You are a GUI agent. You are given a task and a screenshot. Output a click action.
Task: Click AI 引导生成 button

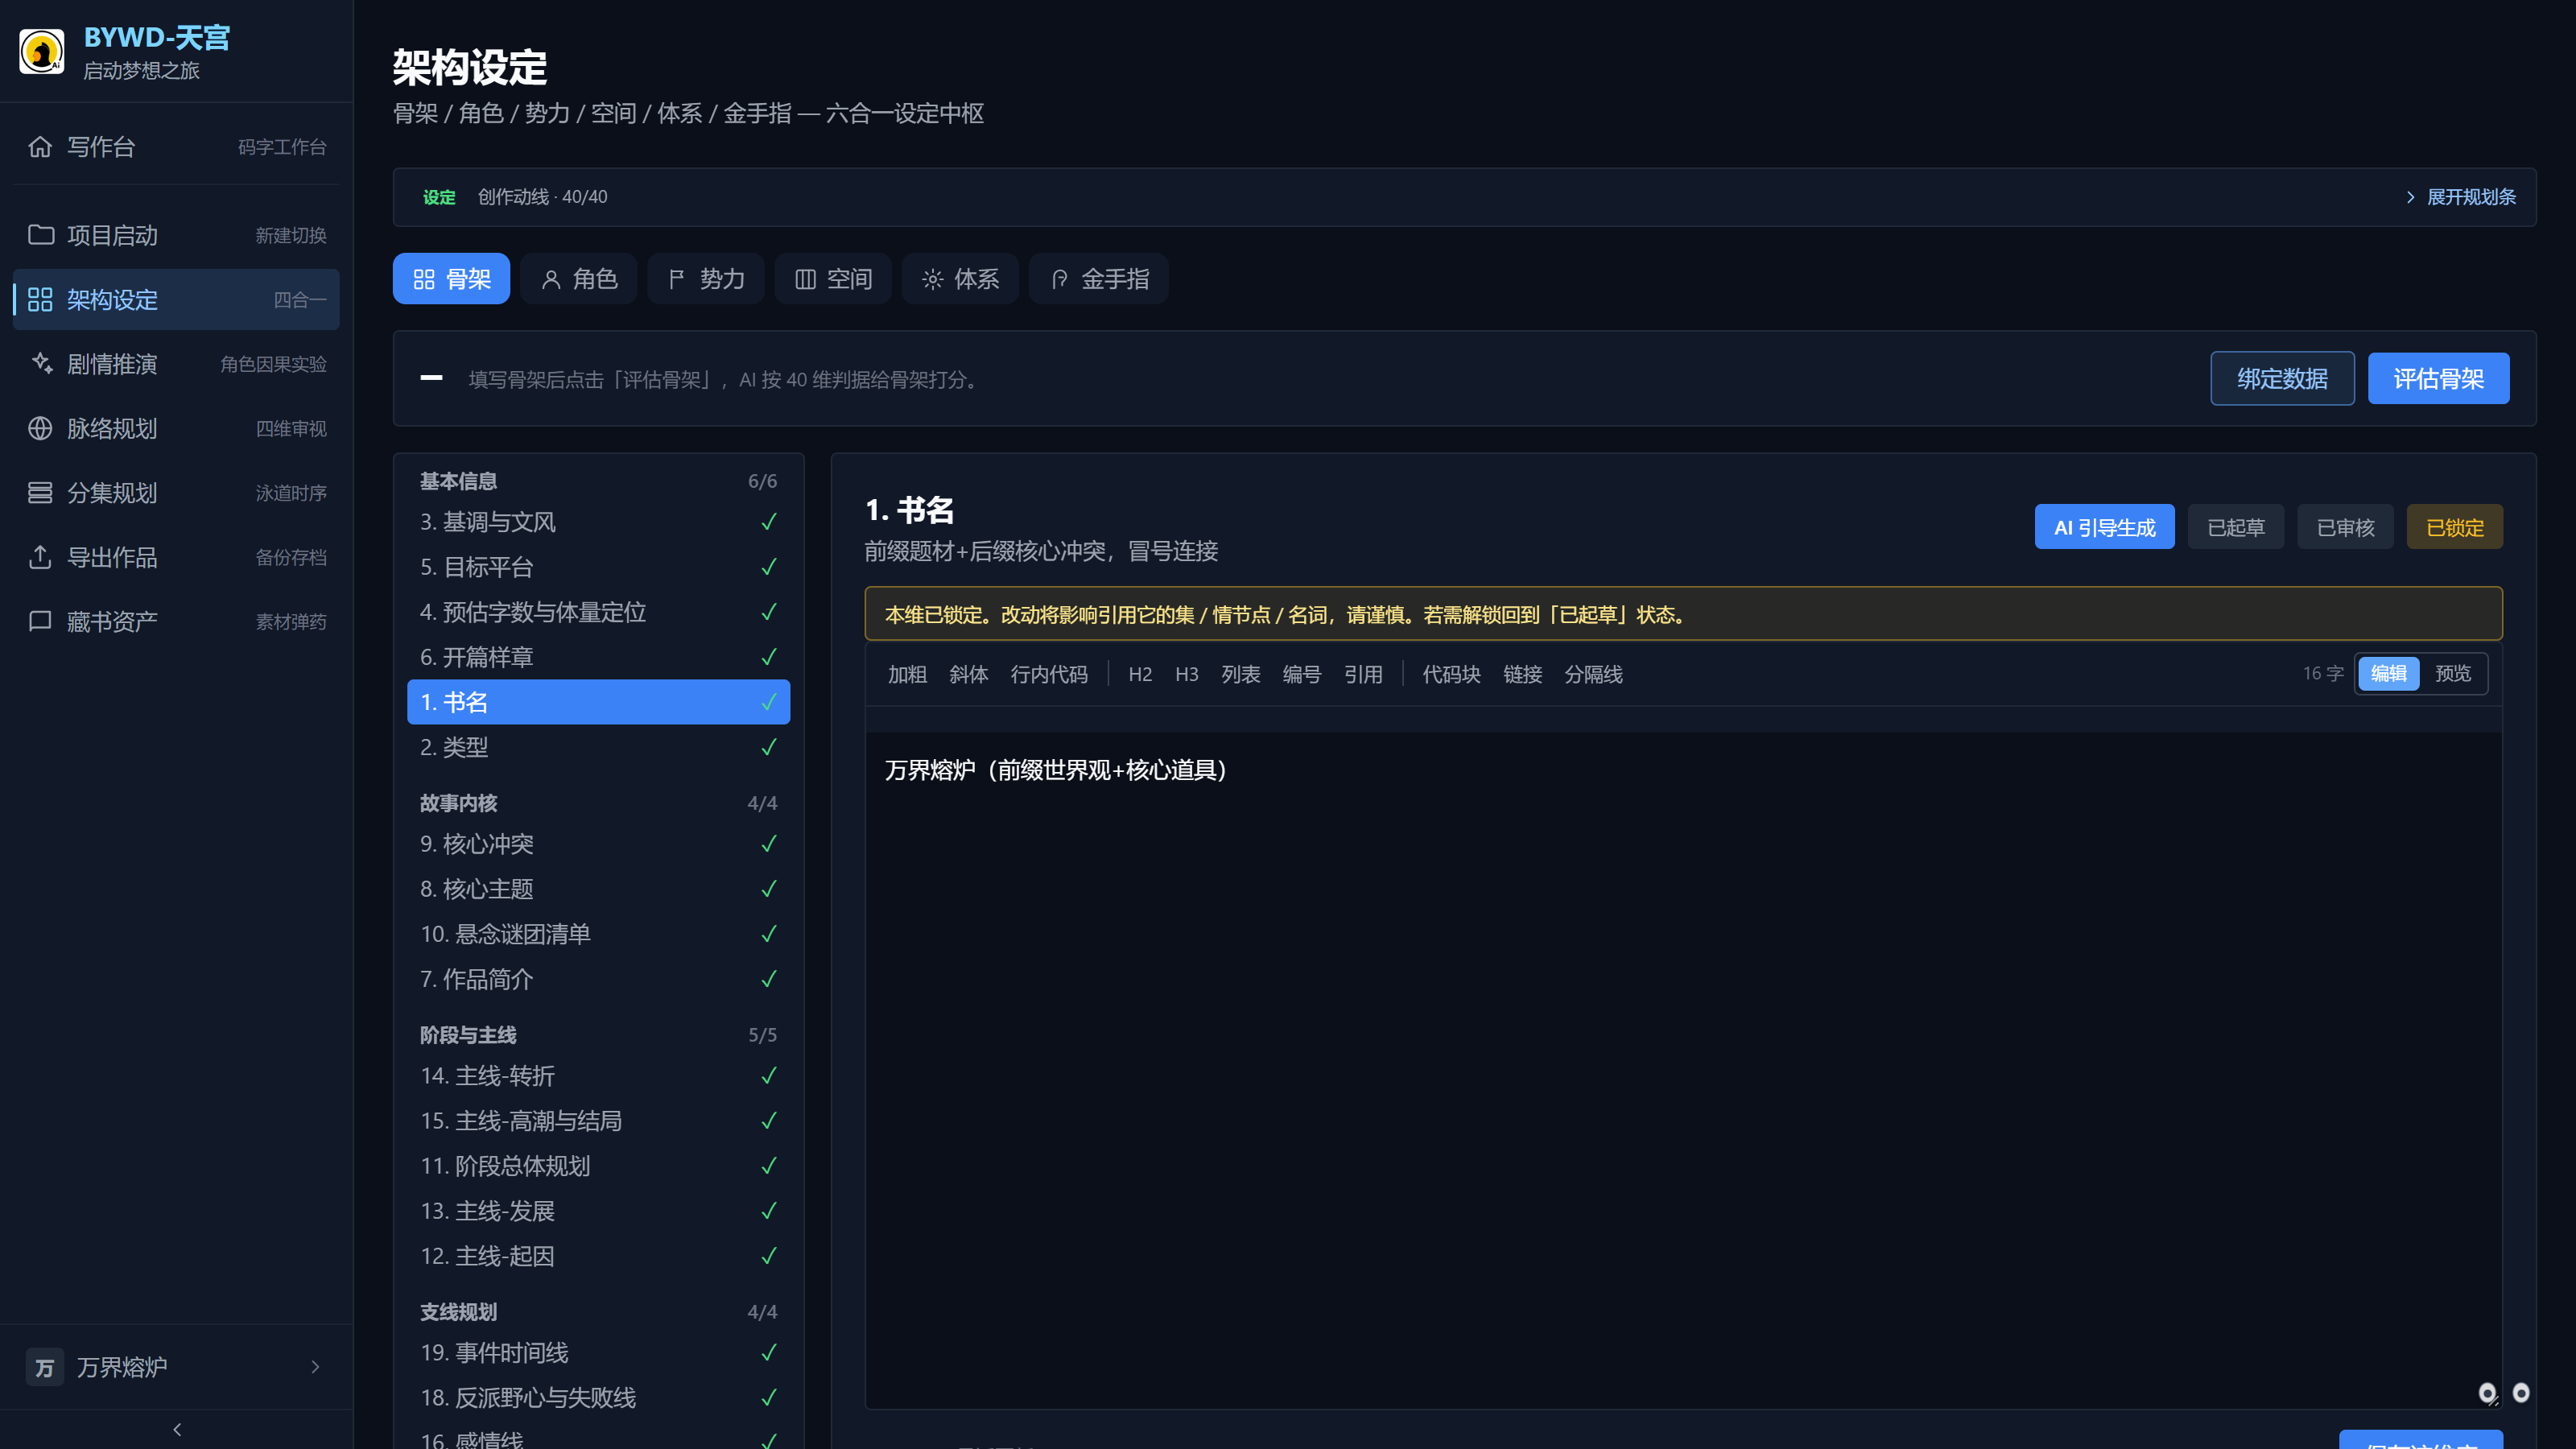point(2104,527)
